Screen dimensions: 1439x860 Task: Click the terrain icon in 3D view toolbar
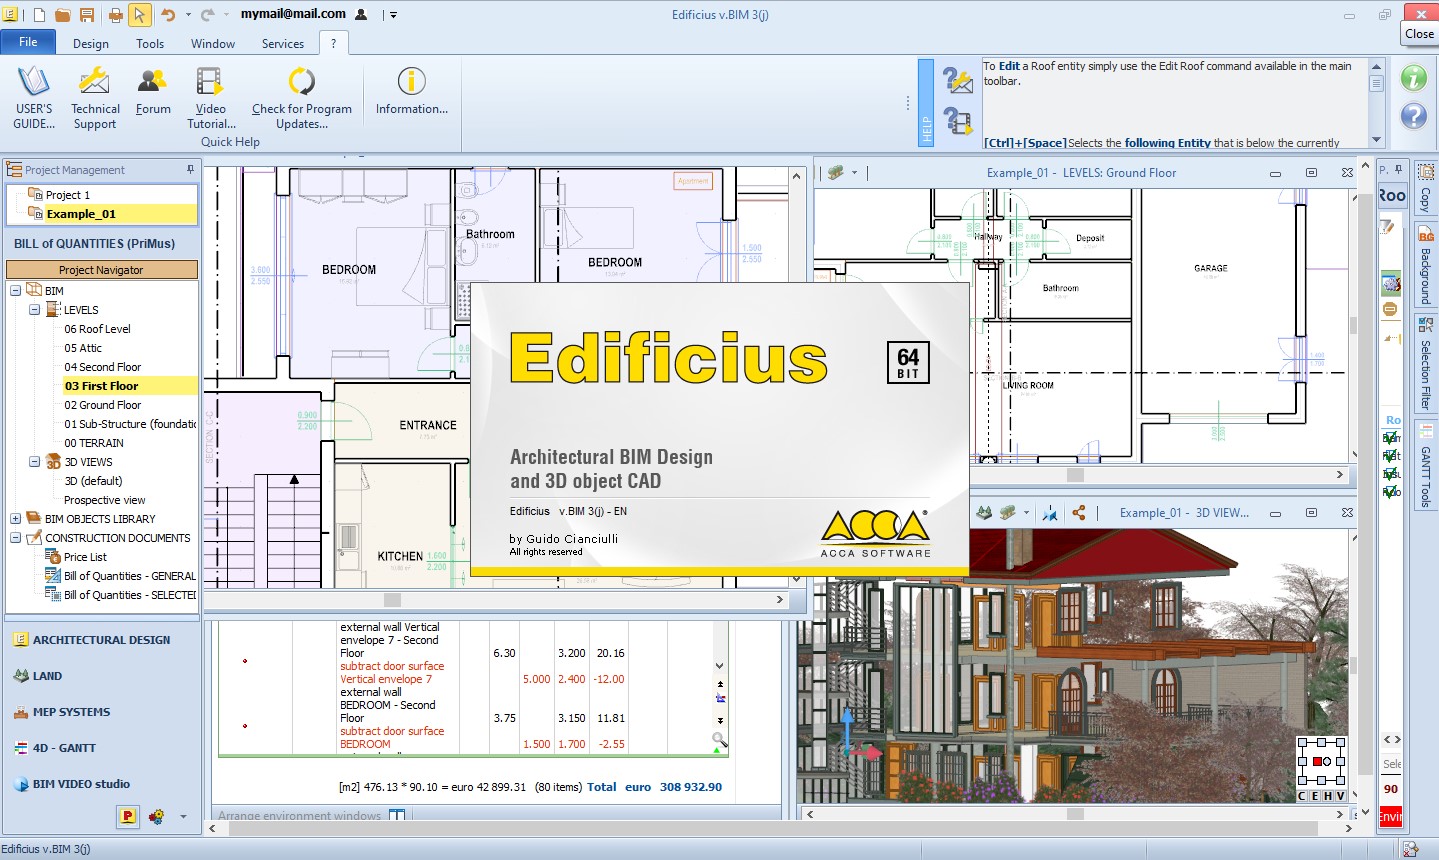tap(984, 512)
